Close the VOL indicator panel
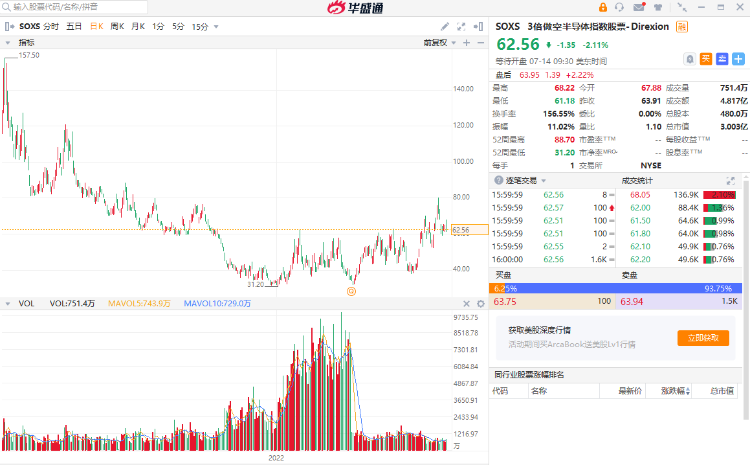The height and width of the screenshot is (465, 750). pyautogui.click(x=466, y=304)
